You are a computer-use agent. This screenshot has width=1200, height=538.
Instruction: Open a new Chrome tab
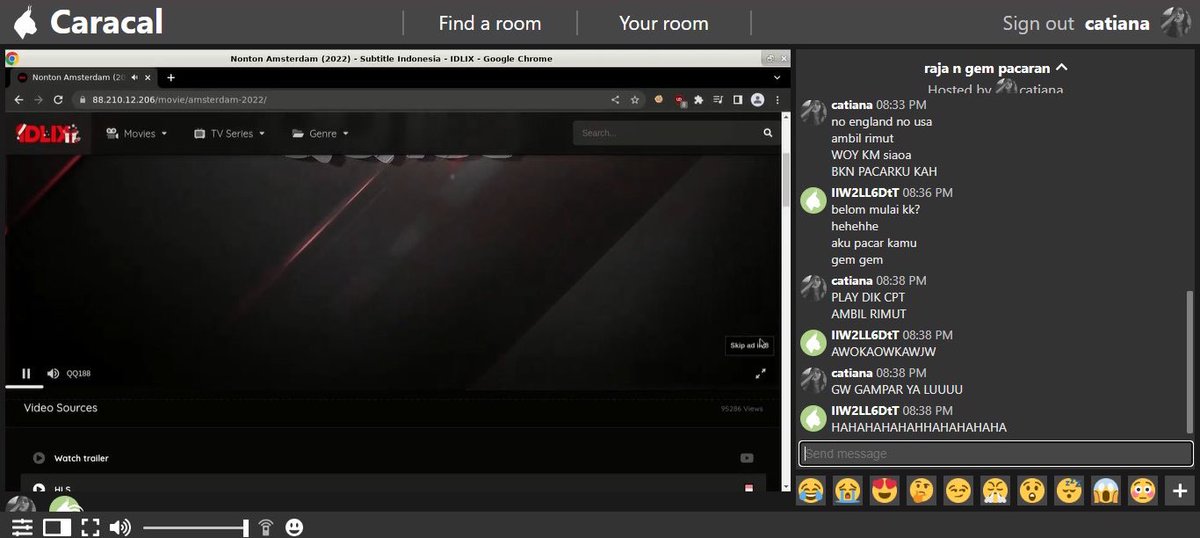[171, 77]
